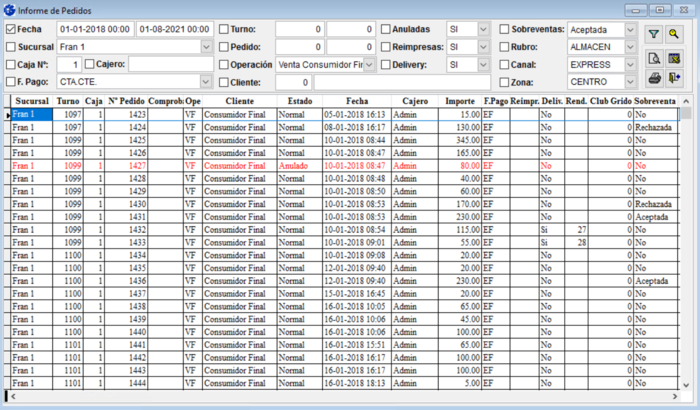Click the 345.00 importe cell
The height and width of the screenshot is (410, 700).
click(460, 140)
